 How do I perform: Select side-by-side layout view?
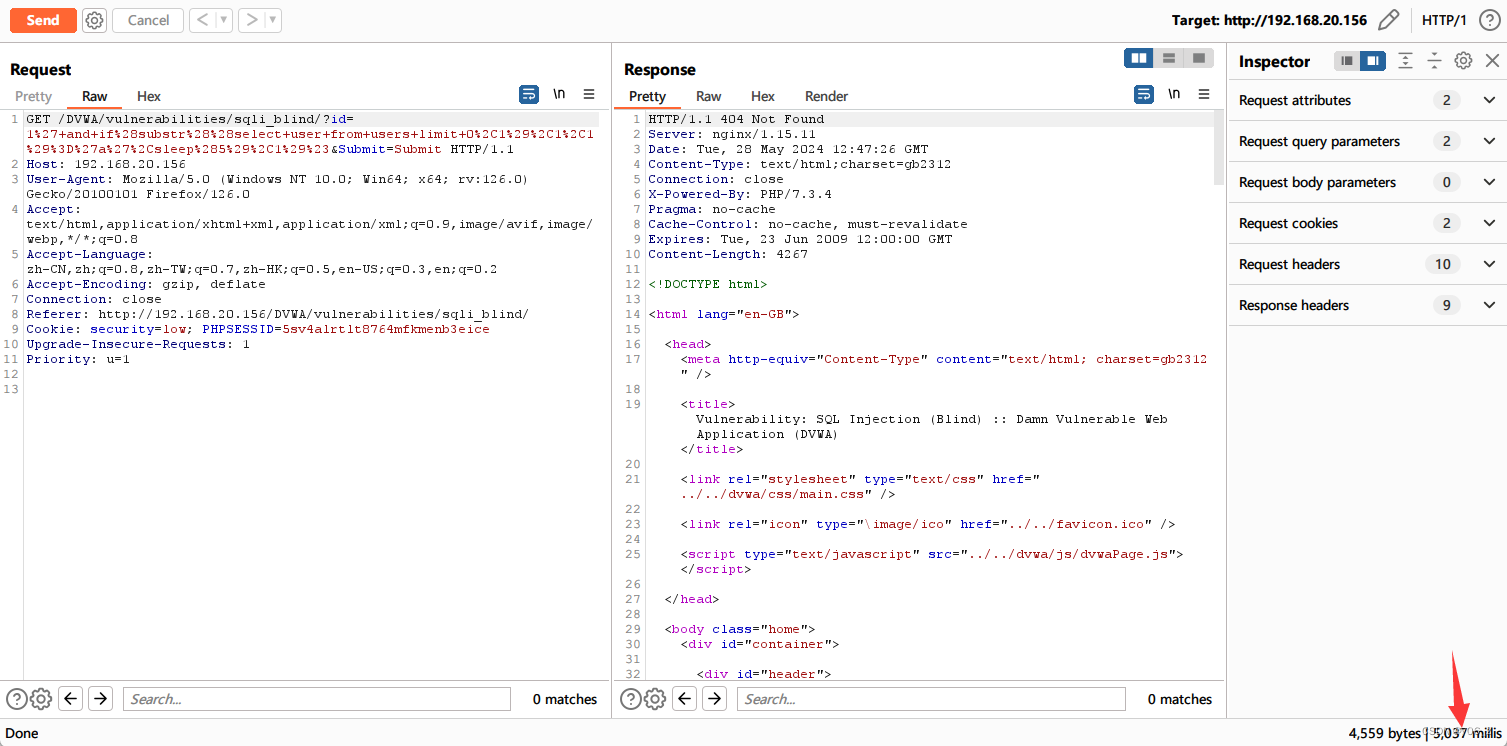point(1139,59)
